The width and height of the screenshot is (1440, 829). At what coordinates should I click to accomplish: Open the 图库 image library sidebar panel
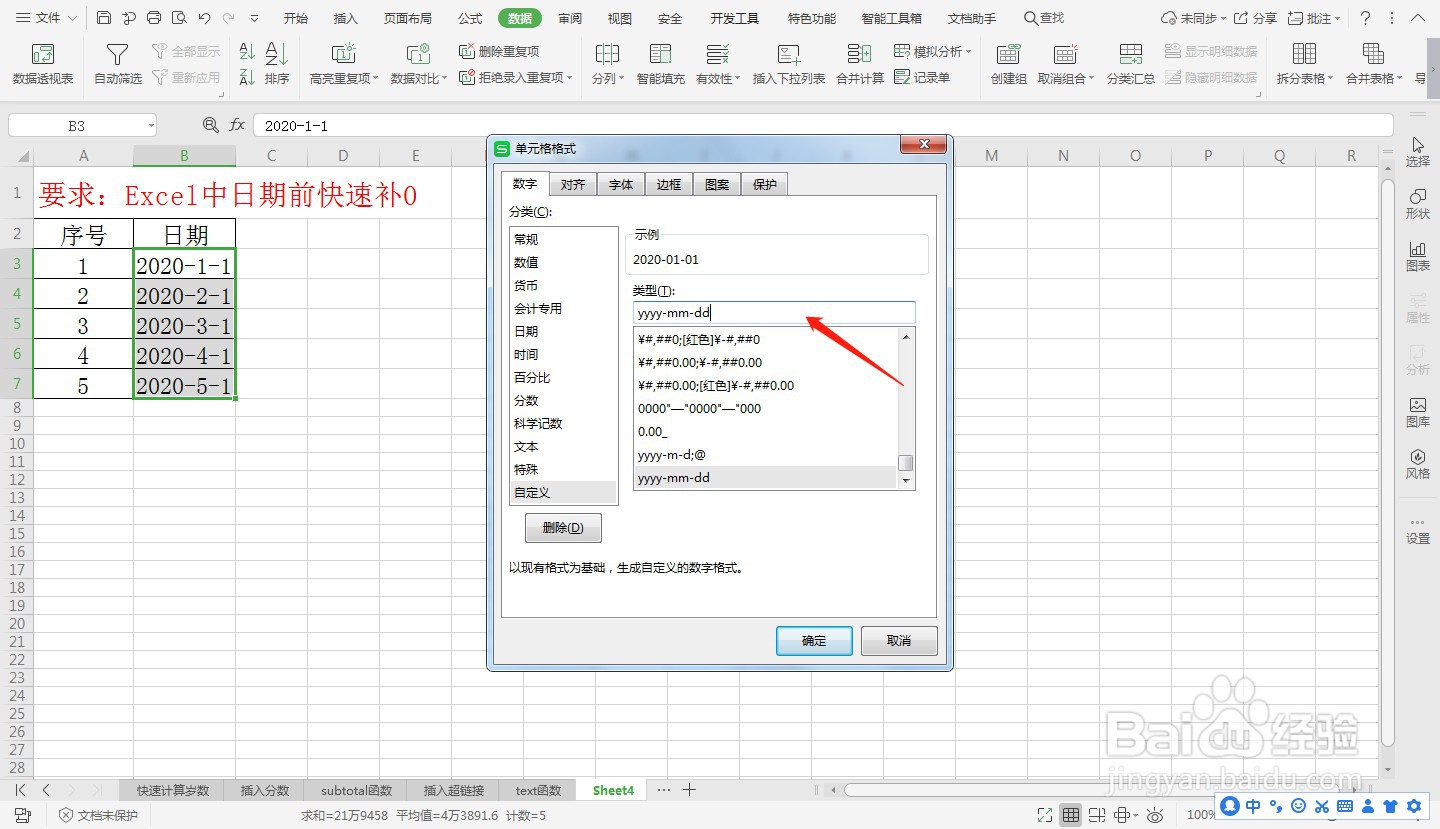pyautogui.click(x=1417, y=412)
